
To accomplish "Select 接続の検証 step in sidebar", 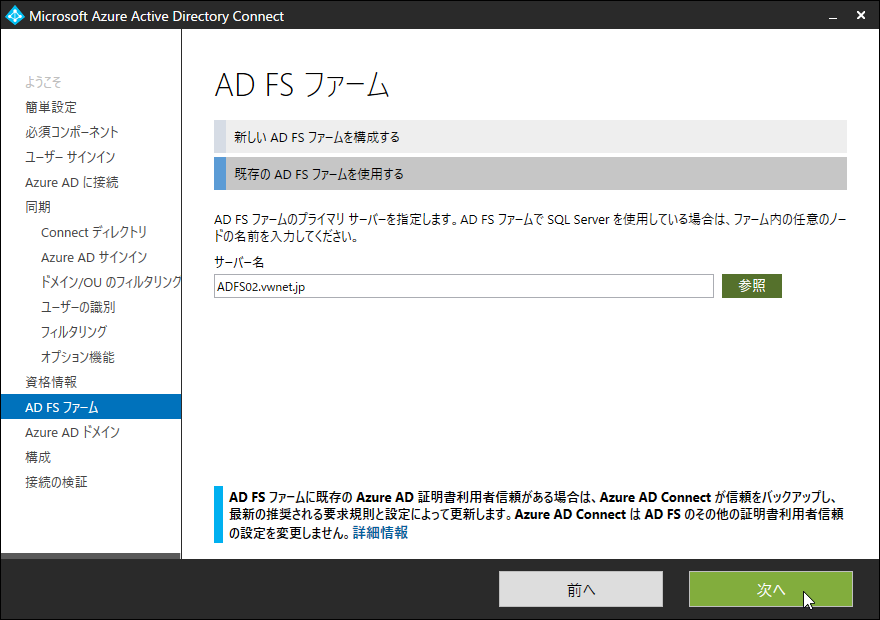I will point(56,482).
